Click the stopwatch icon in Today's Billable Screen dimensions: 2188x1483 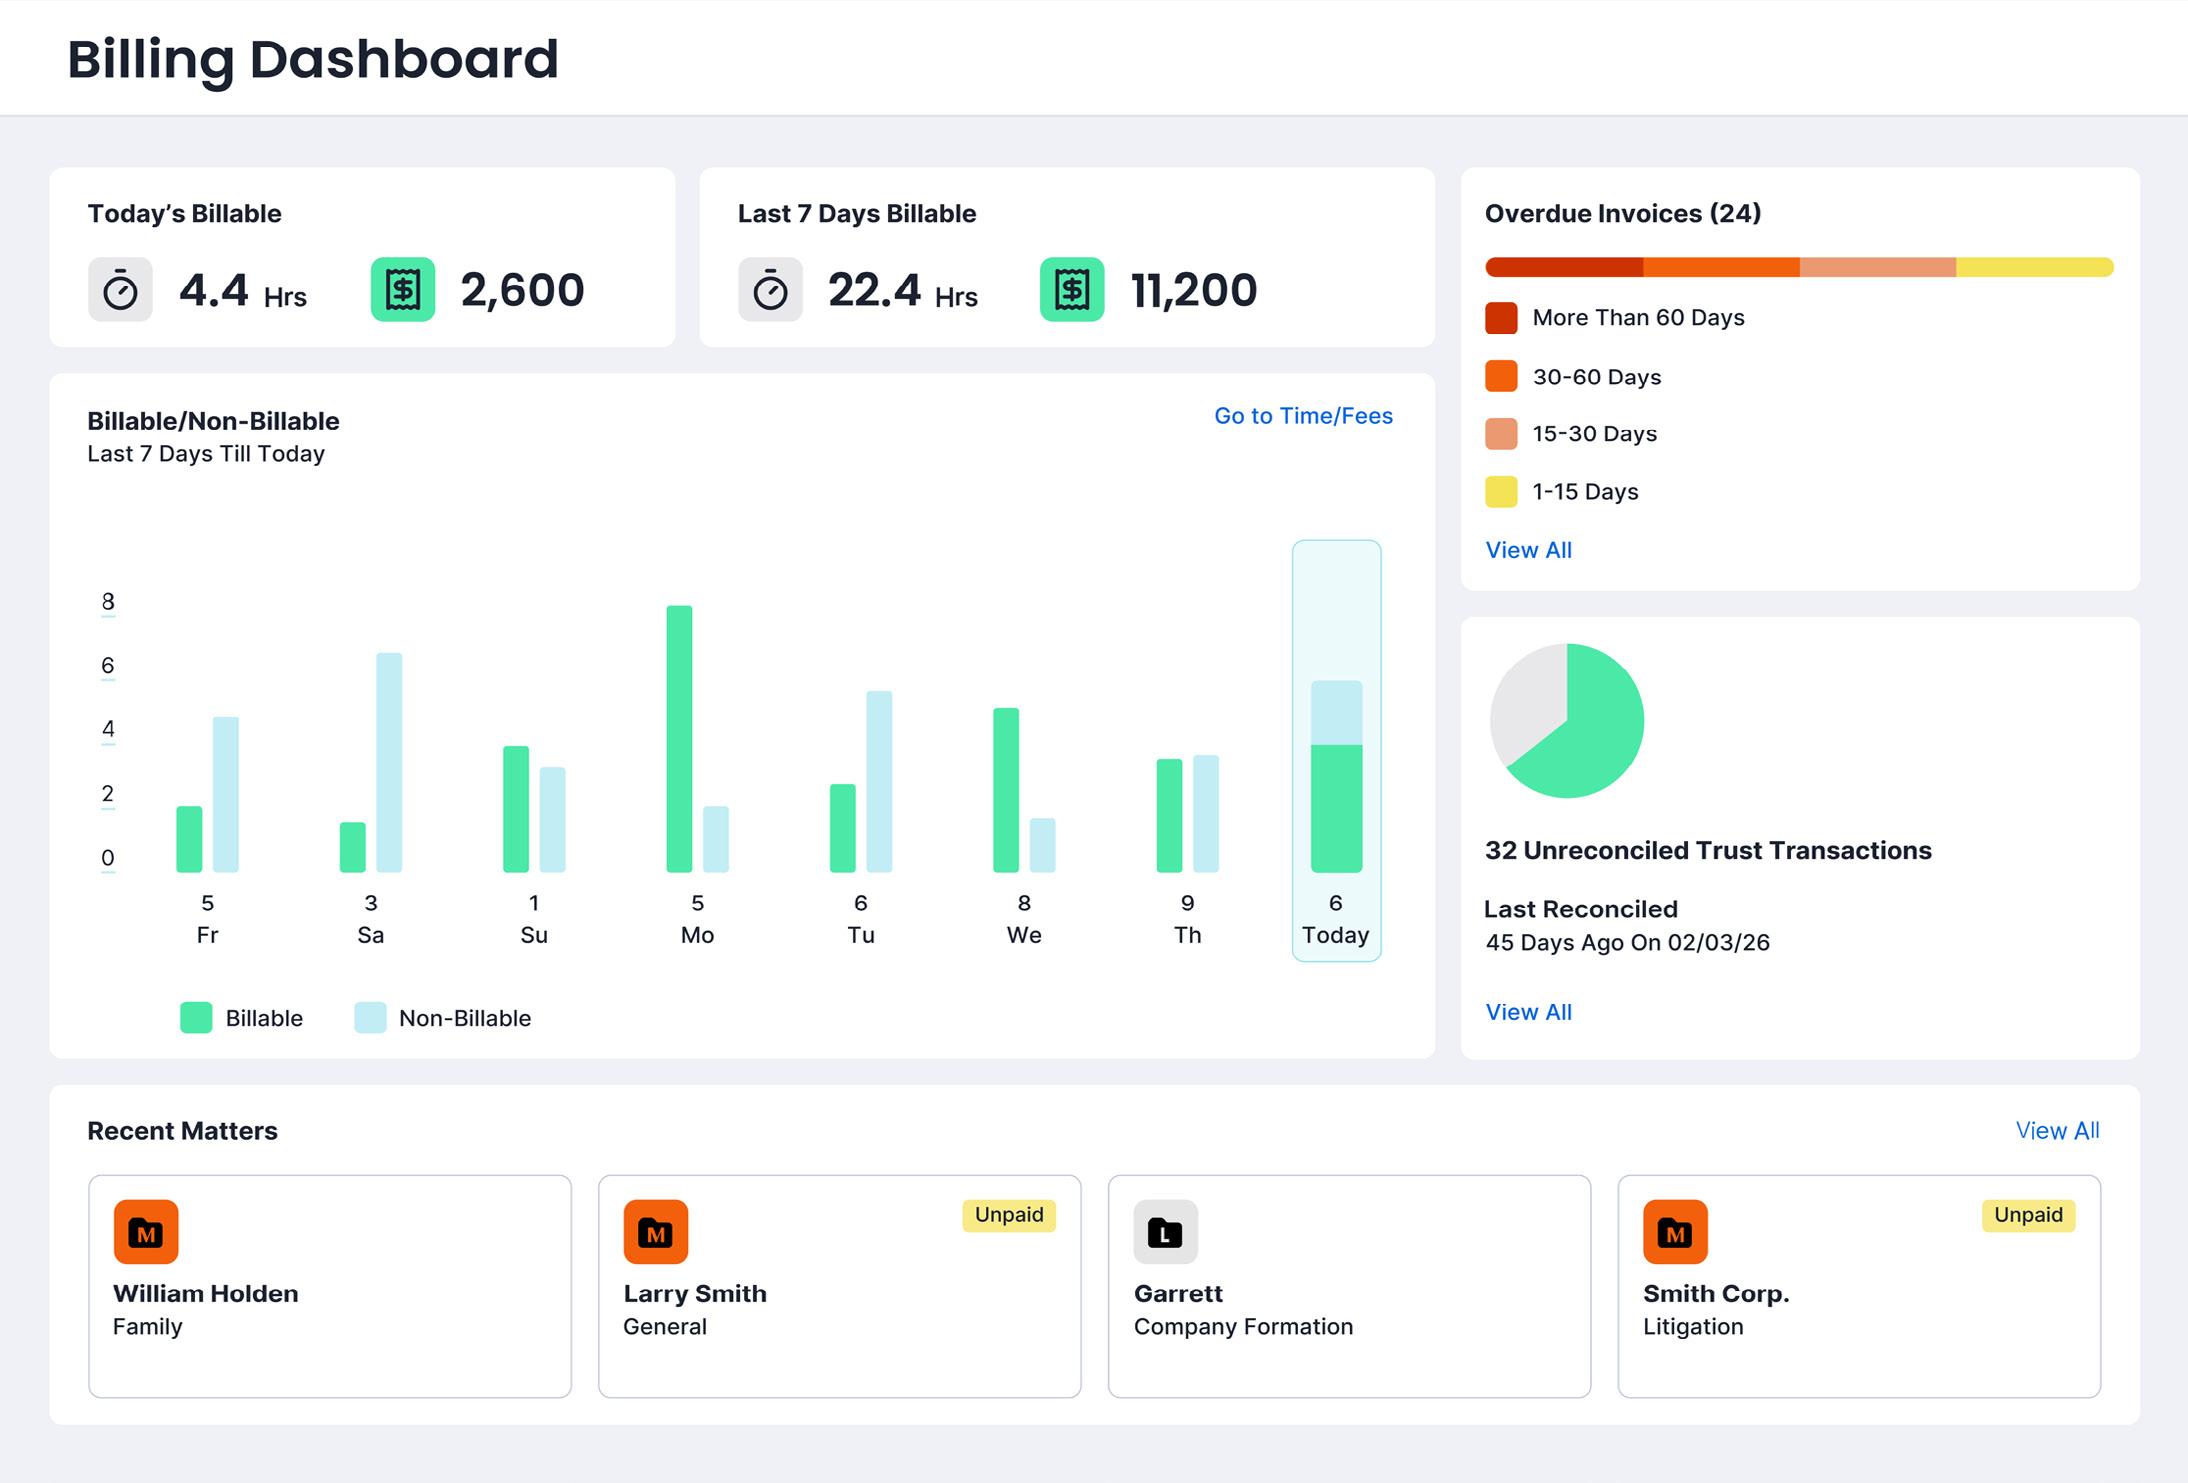click(120, 290)
